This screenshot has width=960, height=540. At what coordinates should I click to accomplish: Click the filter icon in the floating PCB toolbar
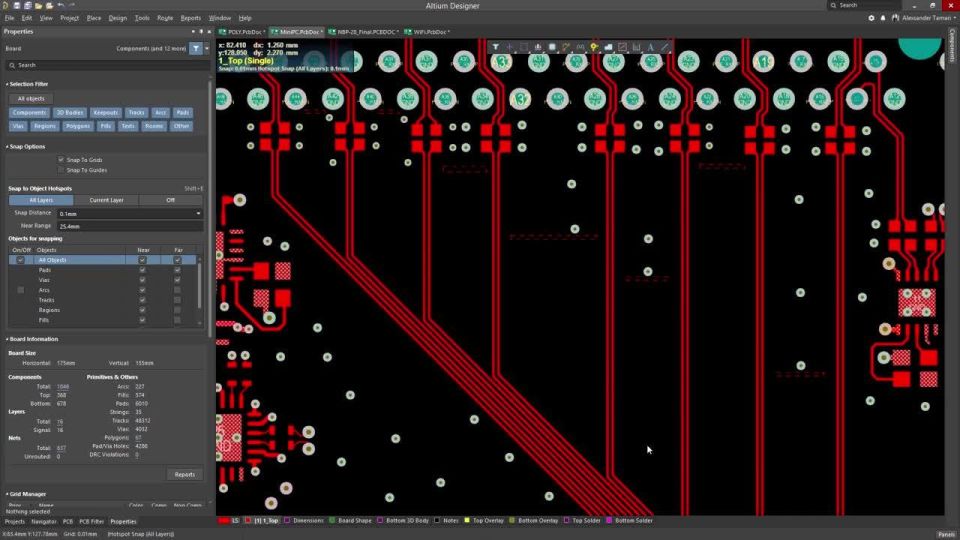click(495, 47)
